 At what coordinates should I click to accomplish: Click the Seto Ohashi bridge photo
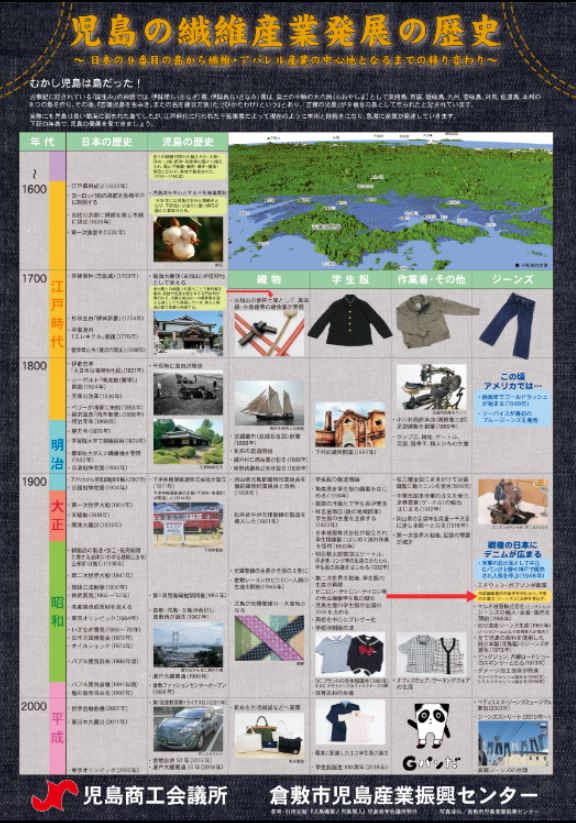pyautogui.click(x=188, y=646)
